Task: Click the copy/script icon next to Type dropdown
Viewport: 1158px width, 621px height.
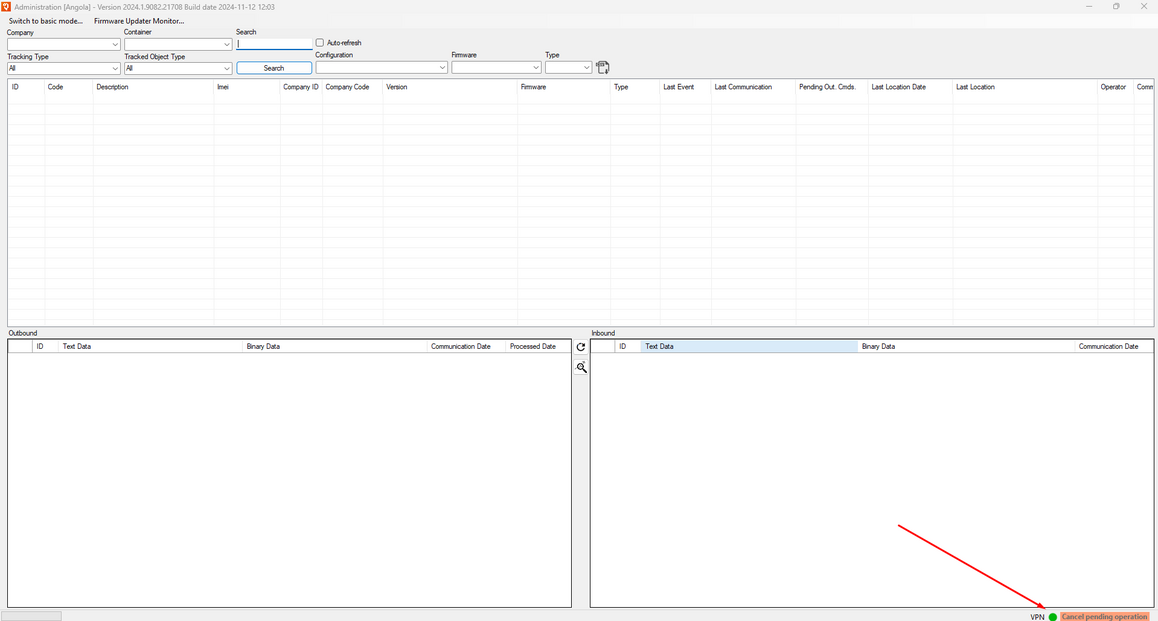Action: point(603,68)
